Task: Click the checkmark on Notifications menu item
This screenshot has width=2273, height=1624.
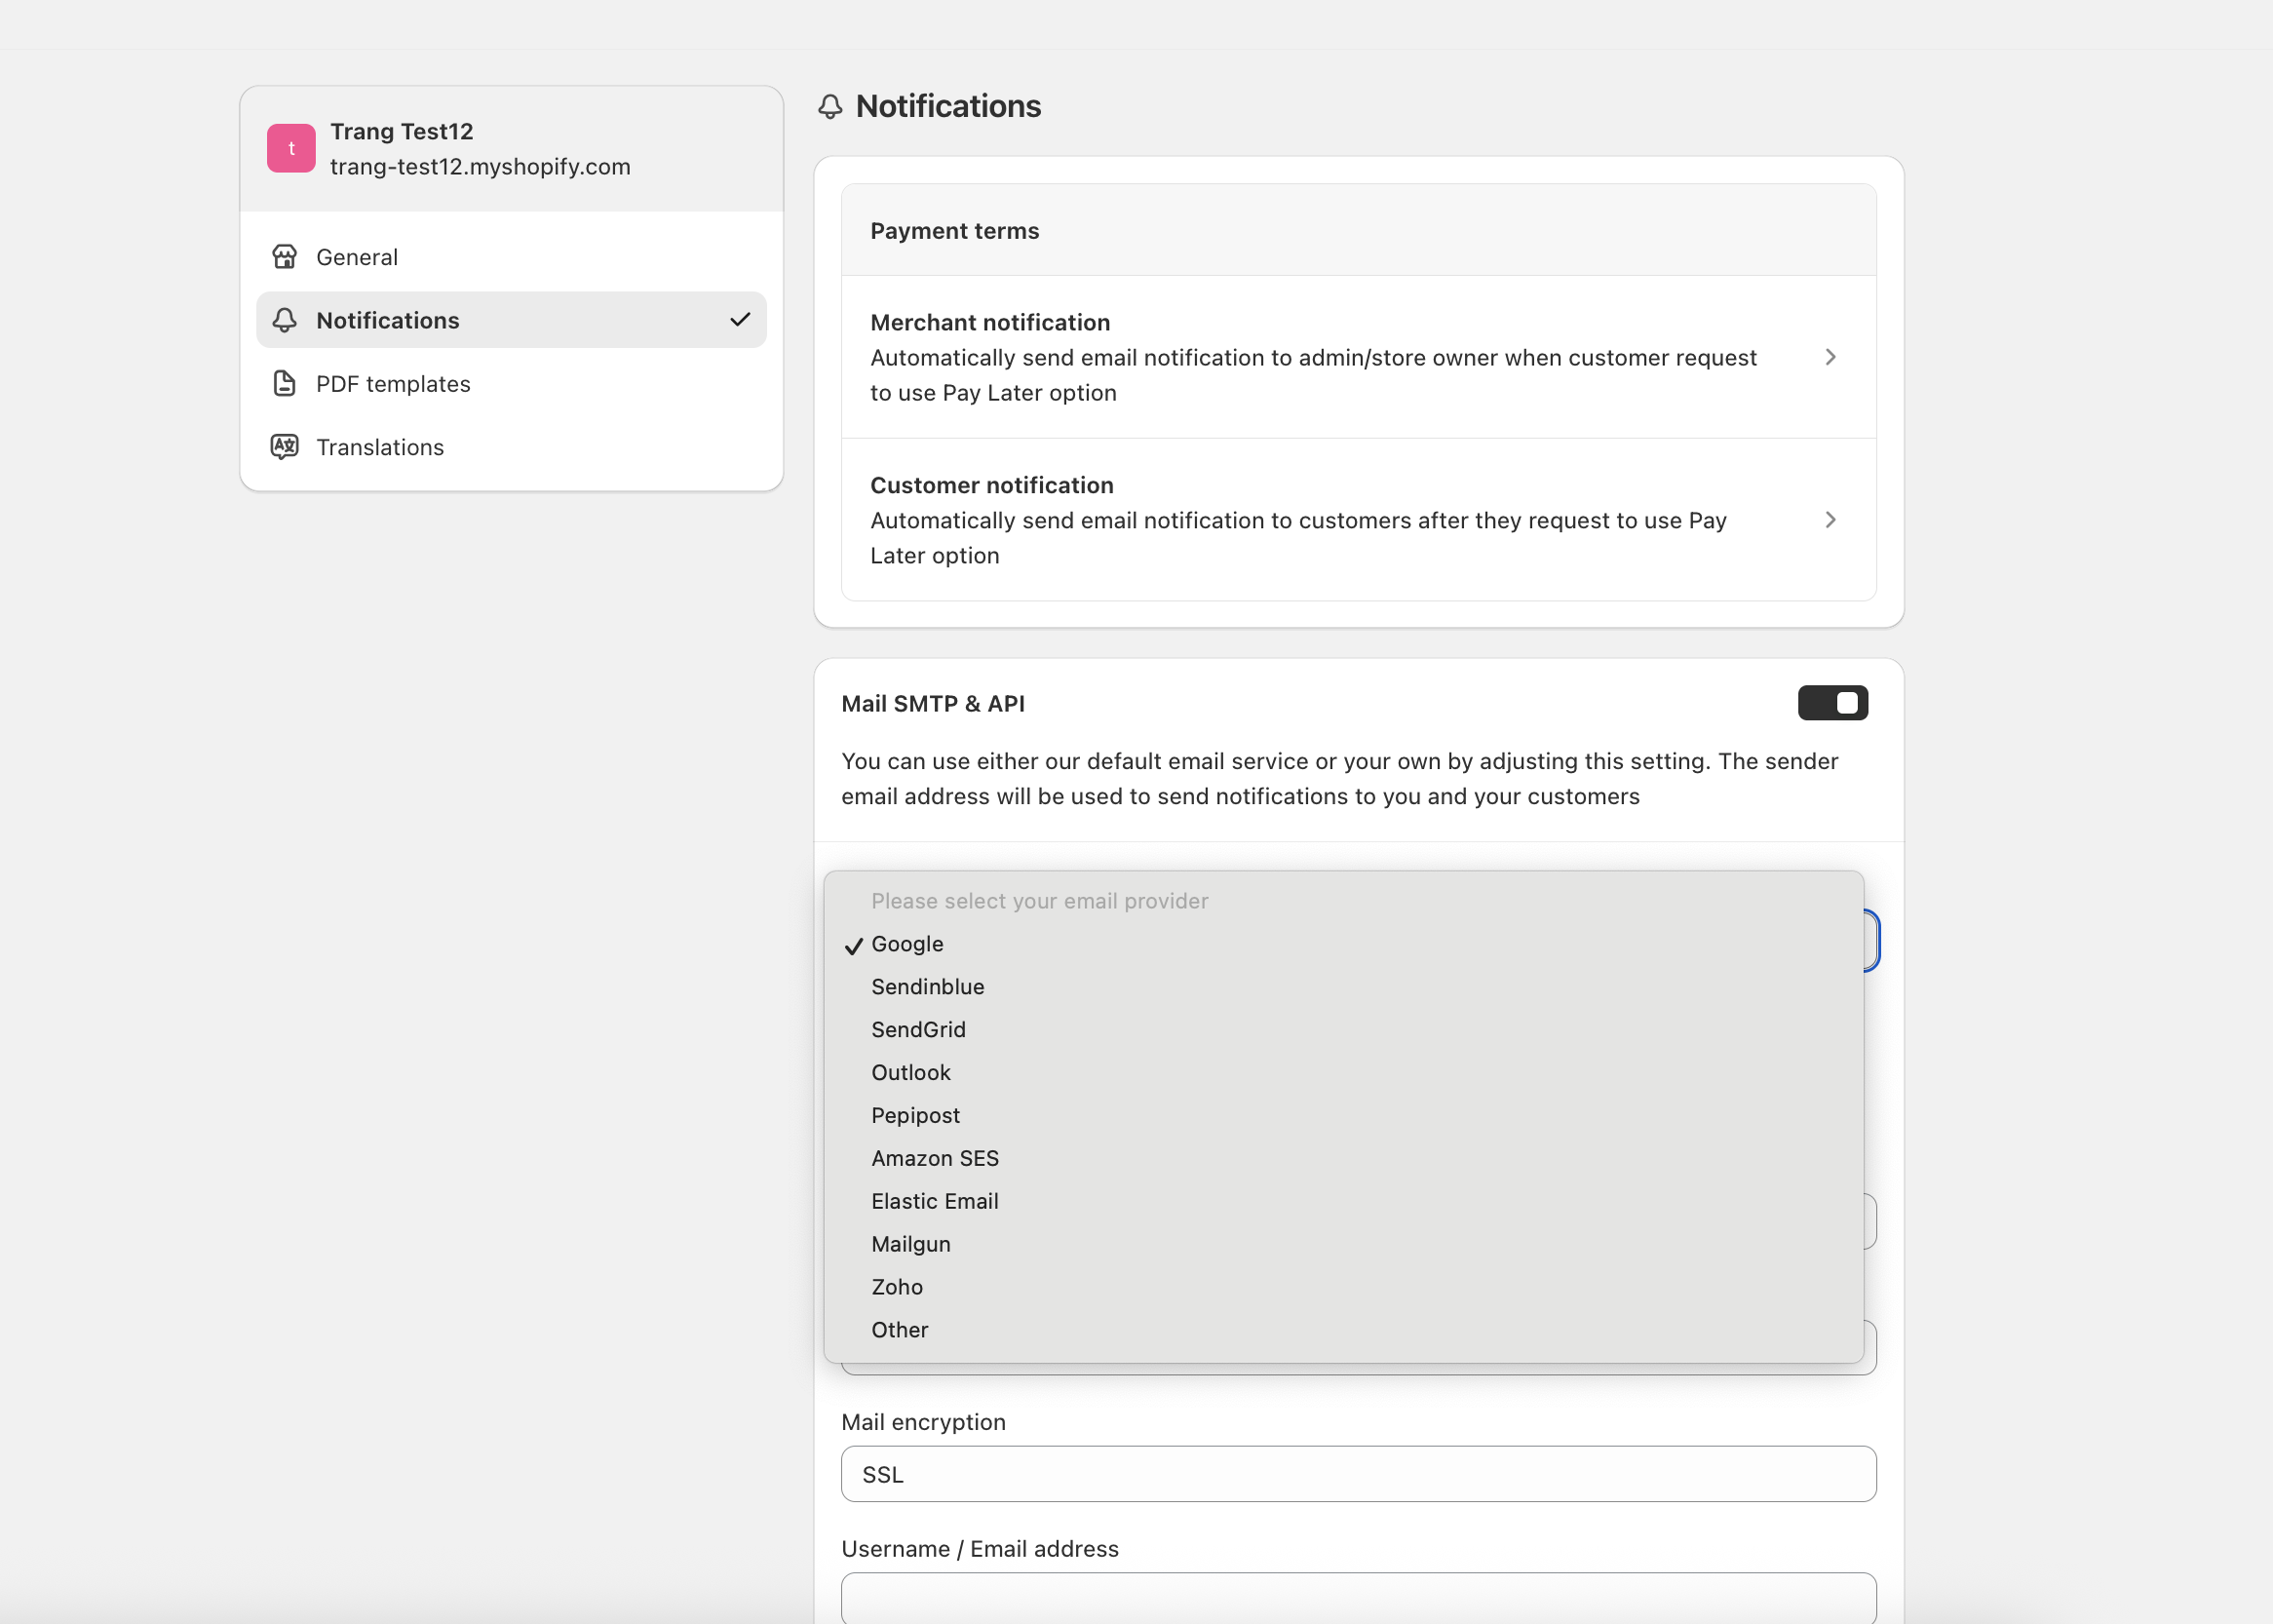Action: [x=740, y=320]
